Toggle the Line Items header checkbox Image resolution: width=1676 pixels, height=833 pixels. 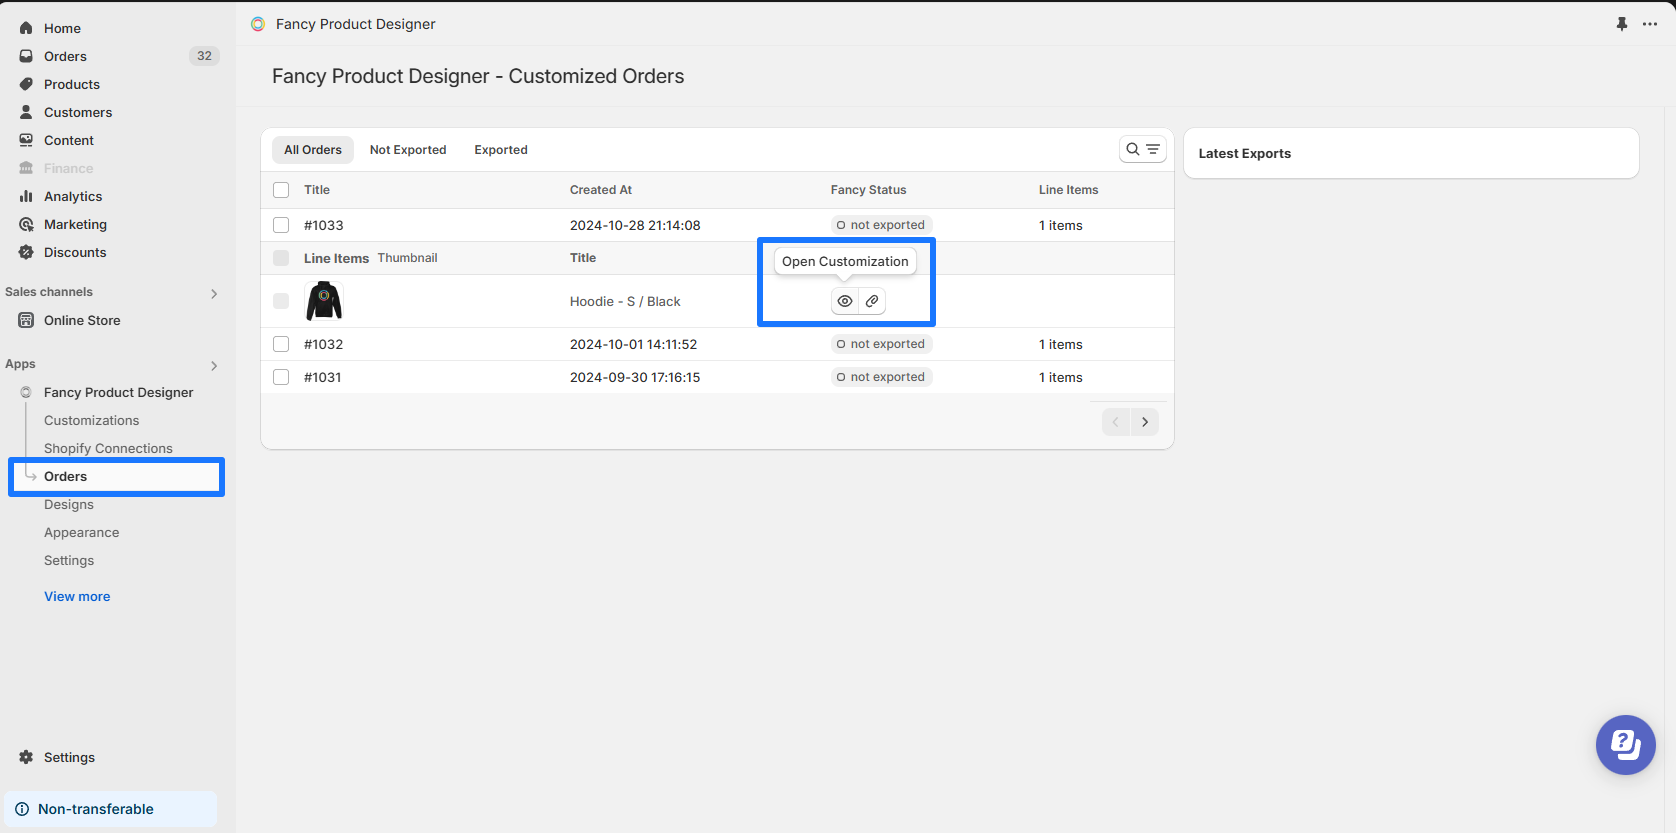point(281,258)
